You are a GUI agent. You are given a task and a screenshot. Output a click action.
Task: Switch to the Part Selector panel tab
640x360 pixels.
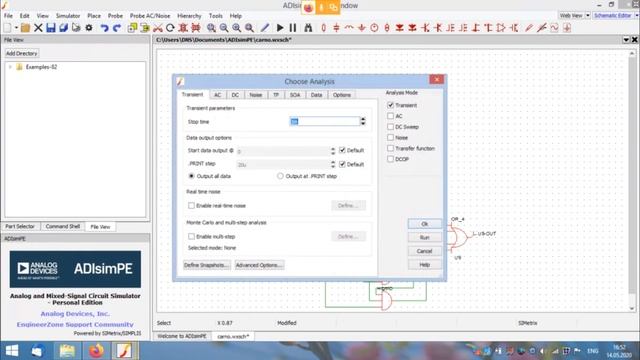tap(20, 226)
